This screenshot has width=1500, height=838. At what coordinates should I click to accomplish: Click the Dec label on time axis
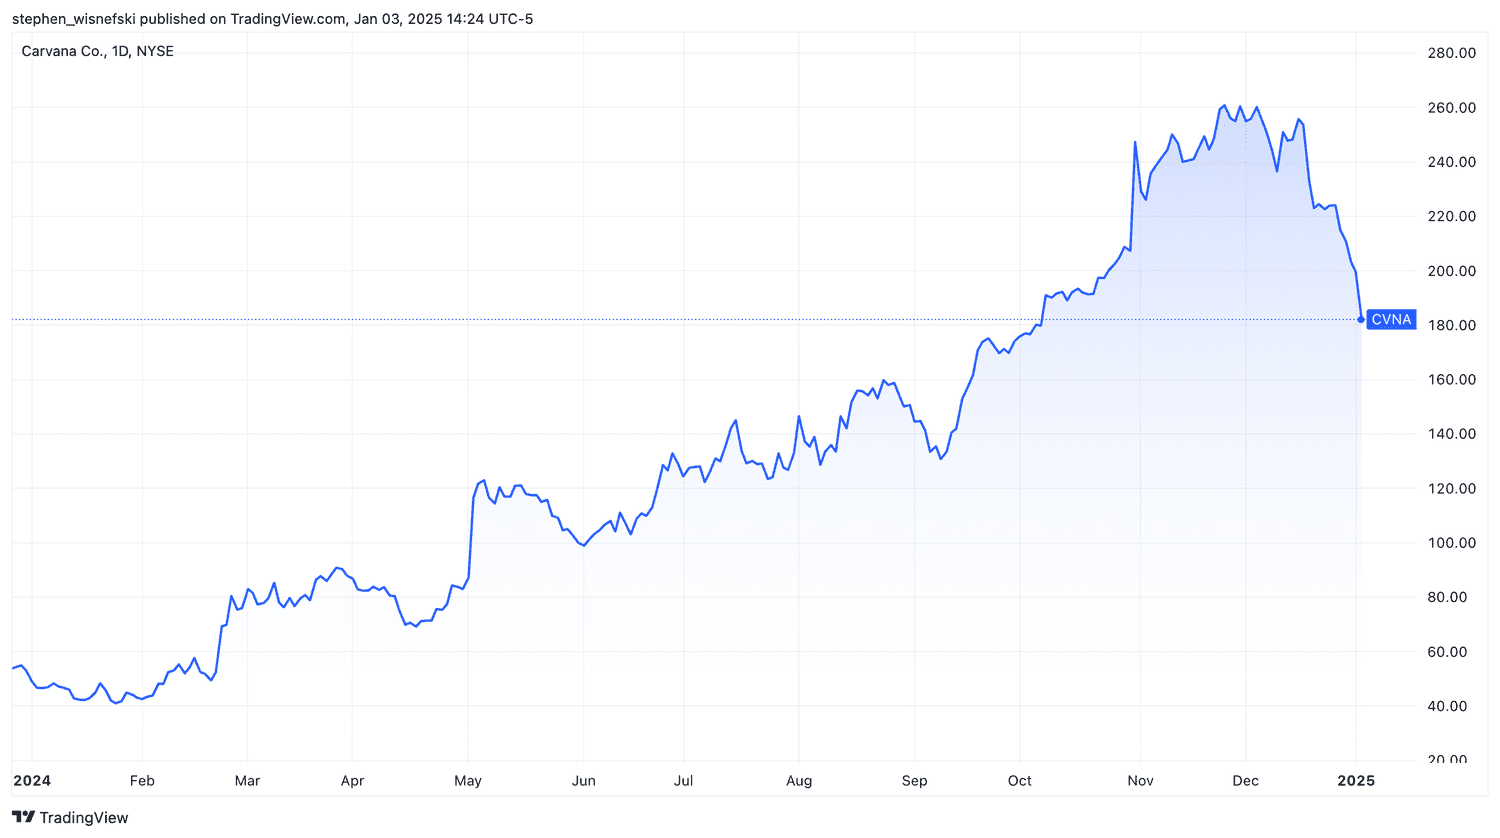click(1245, 781)
